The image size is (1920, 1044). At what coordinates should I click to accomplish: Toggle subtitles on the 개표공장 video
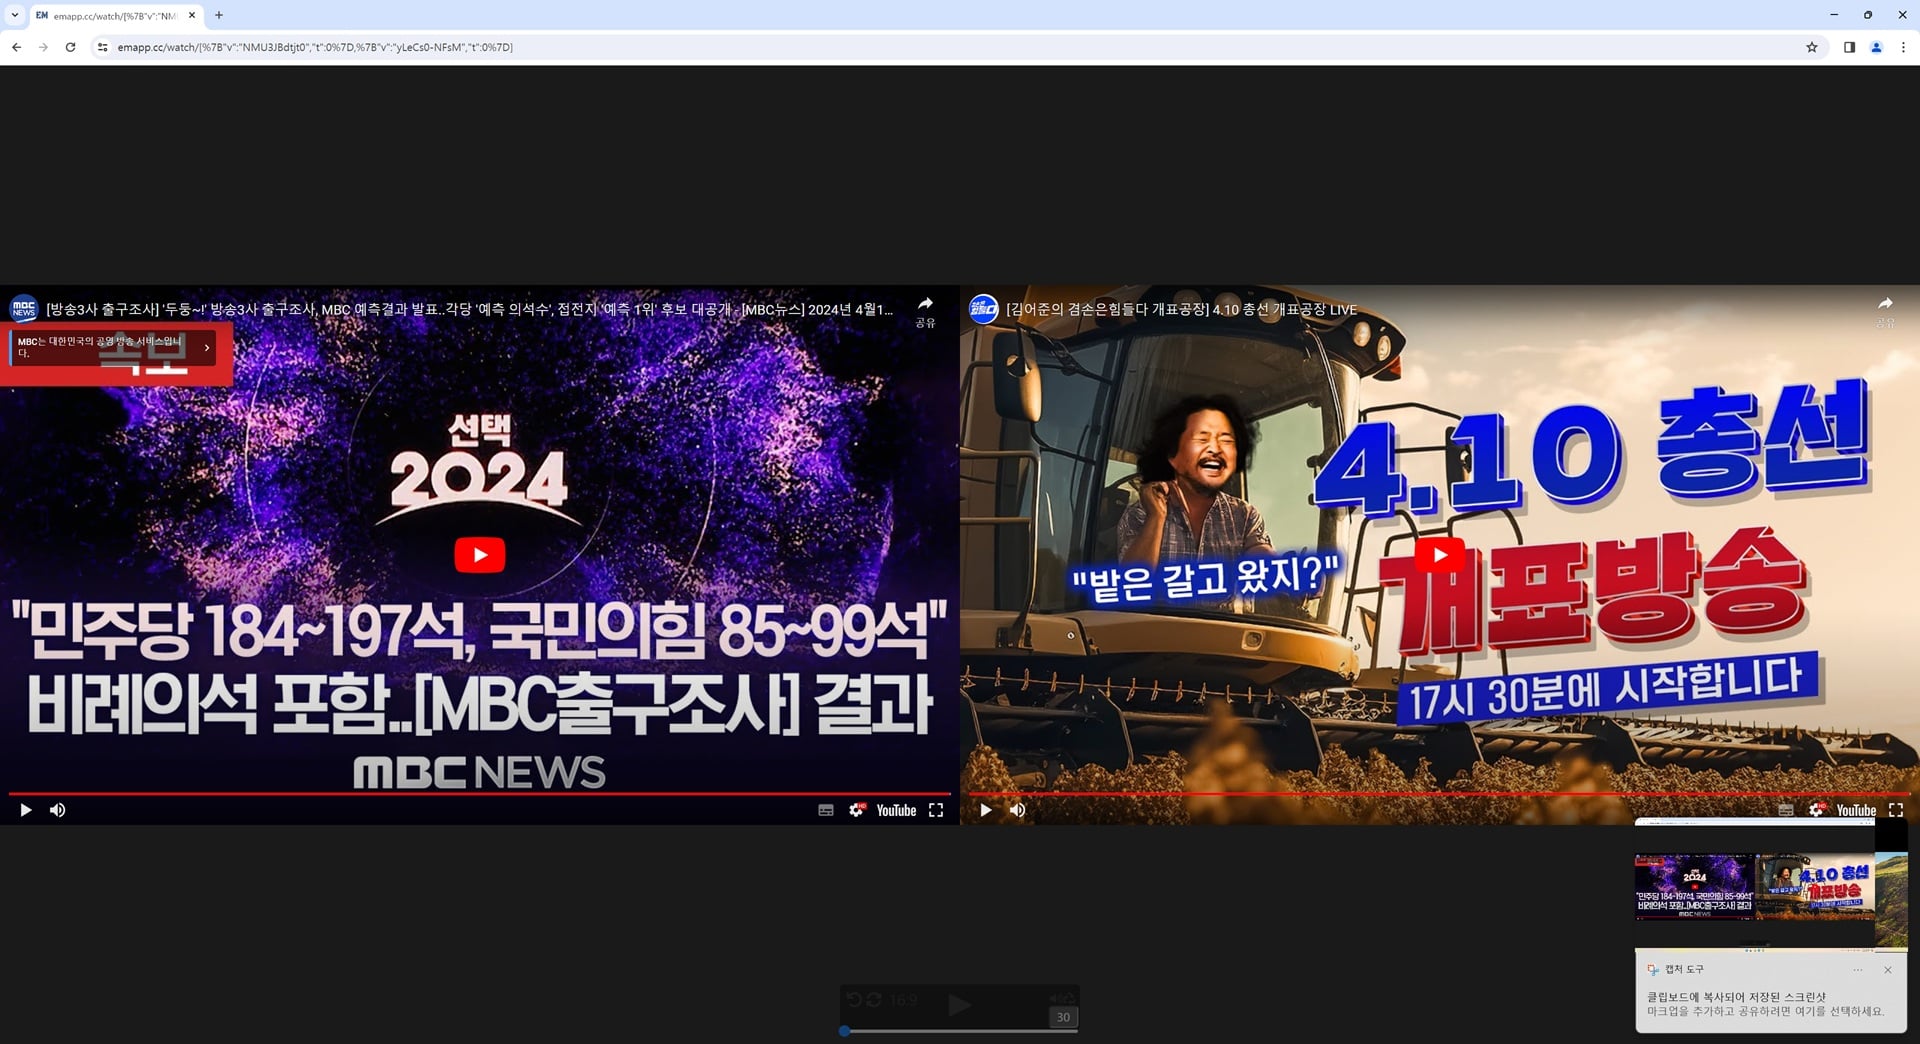point(1786,810)
